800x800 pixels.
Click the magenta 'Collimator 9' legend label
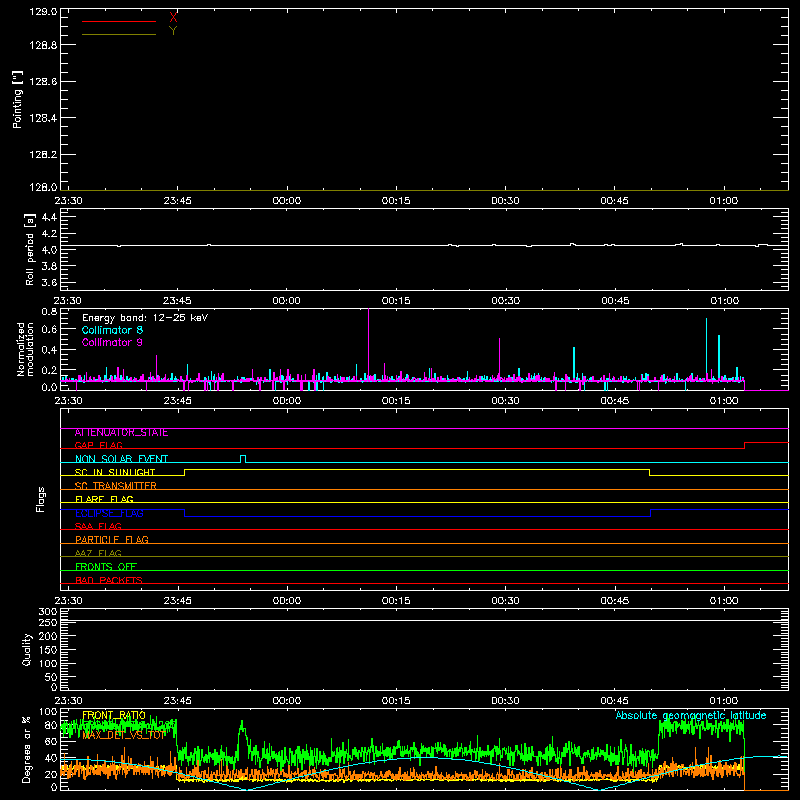(112, 342)
